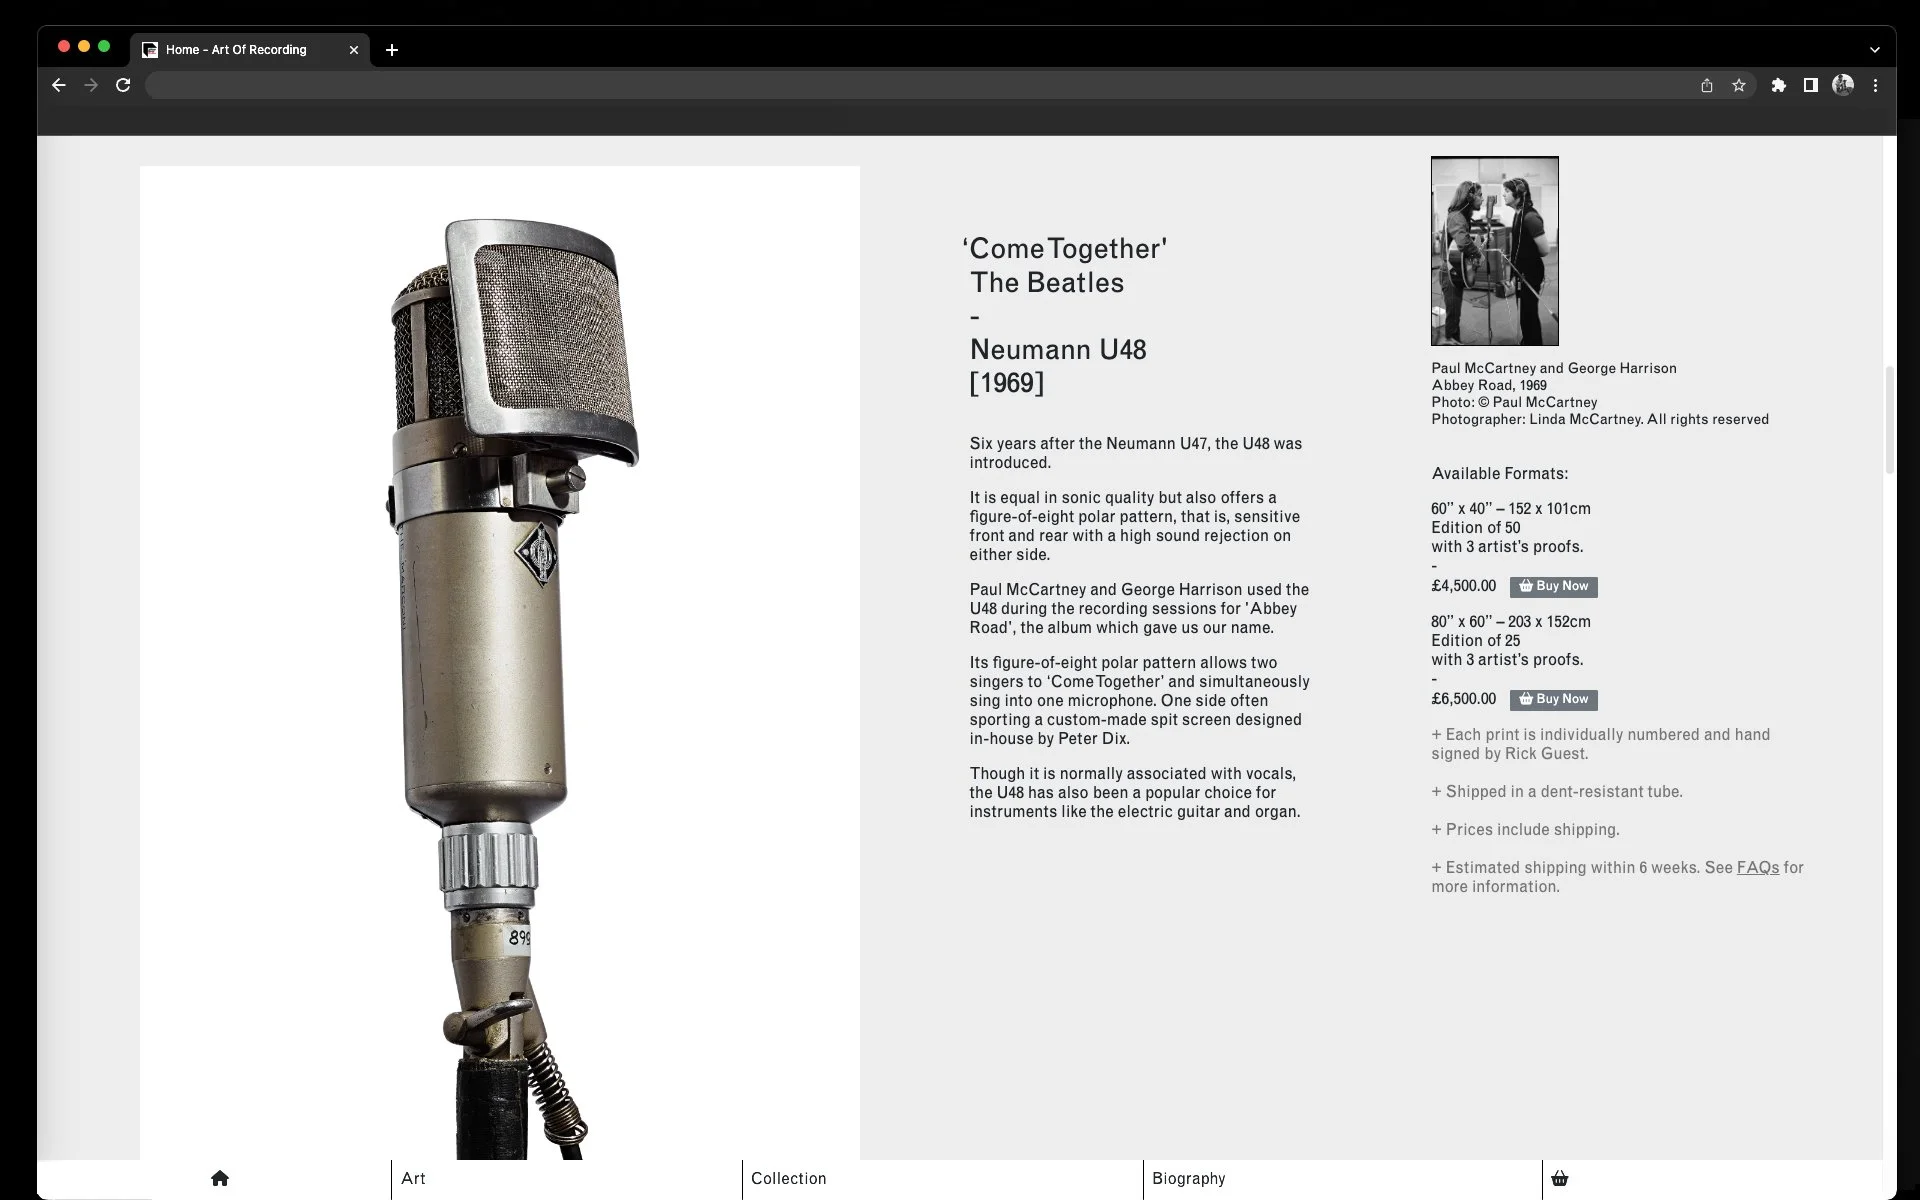The width and height of the screenshot is (1920, 1200).
Task: Buy the £6,500.00 print now
Action: [x=1553, y=699]
